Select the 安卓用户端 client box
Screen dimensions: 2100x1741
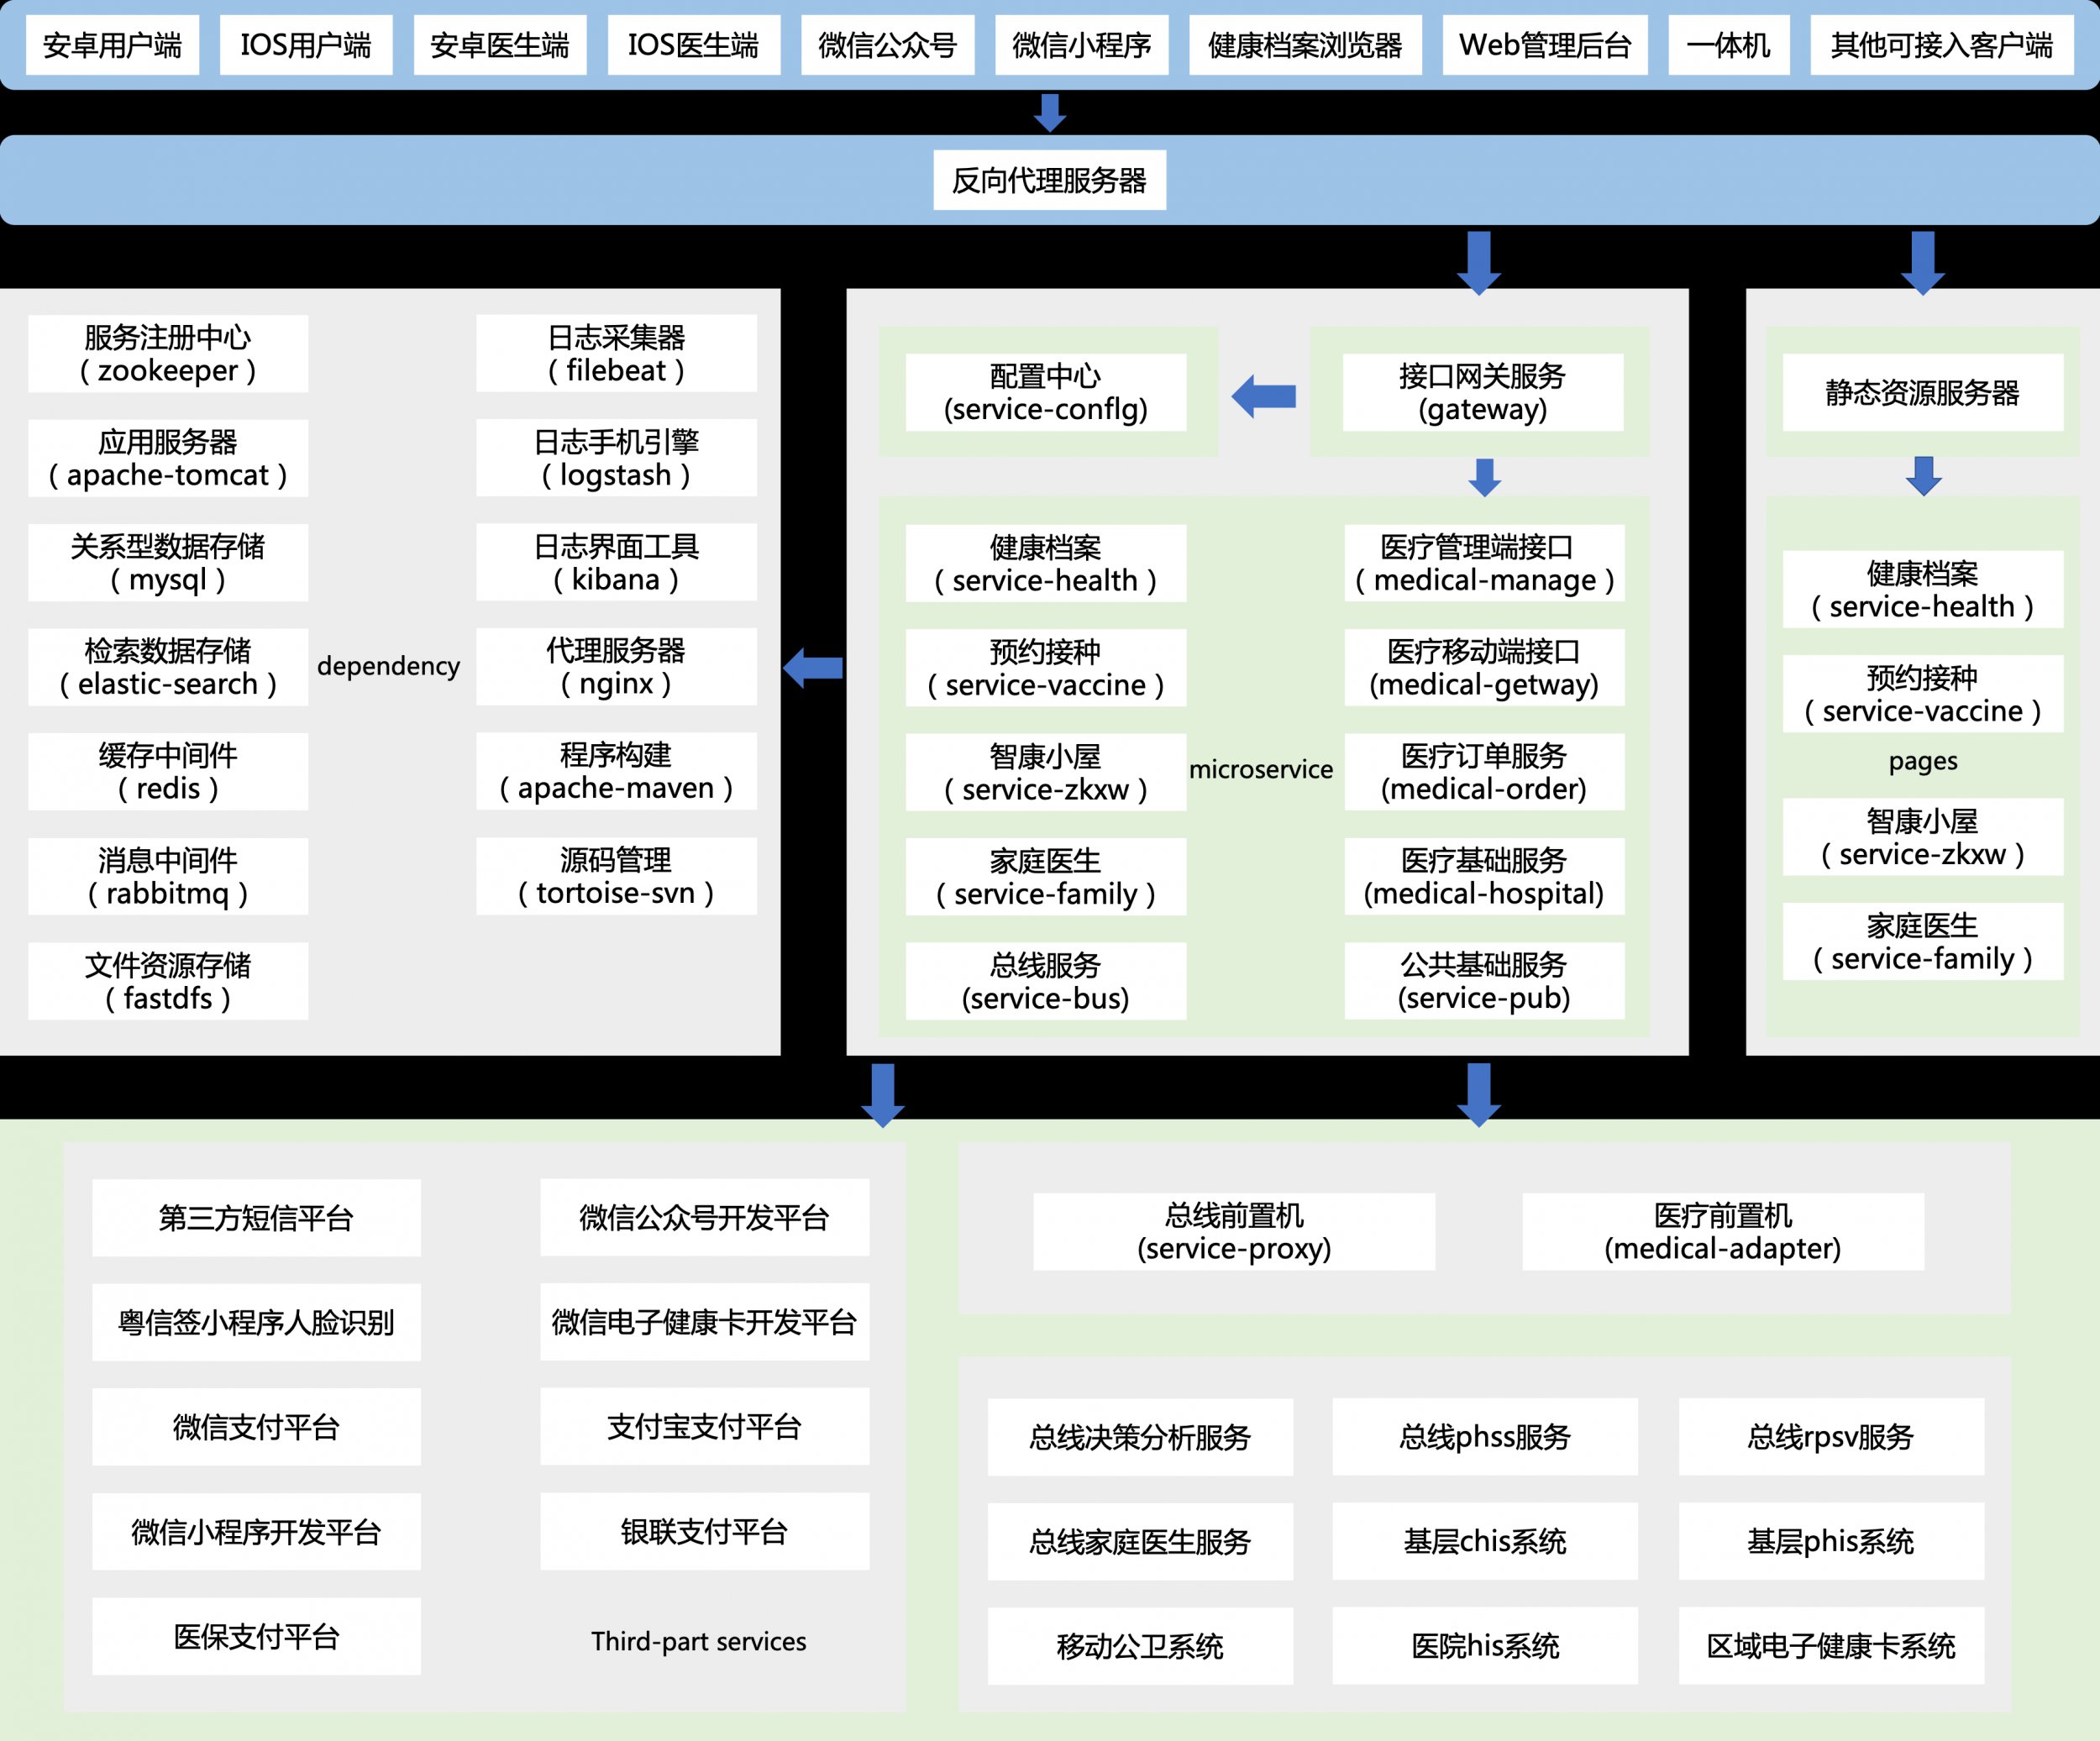pos(112,45)
